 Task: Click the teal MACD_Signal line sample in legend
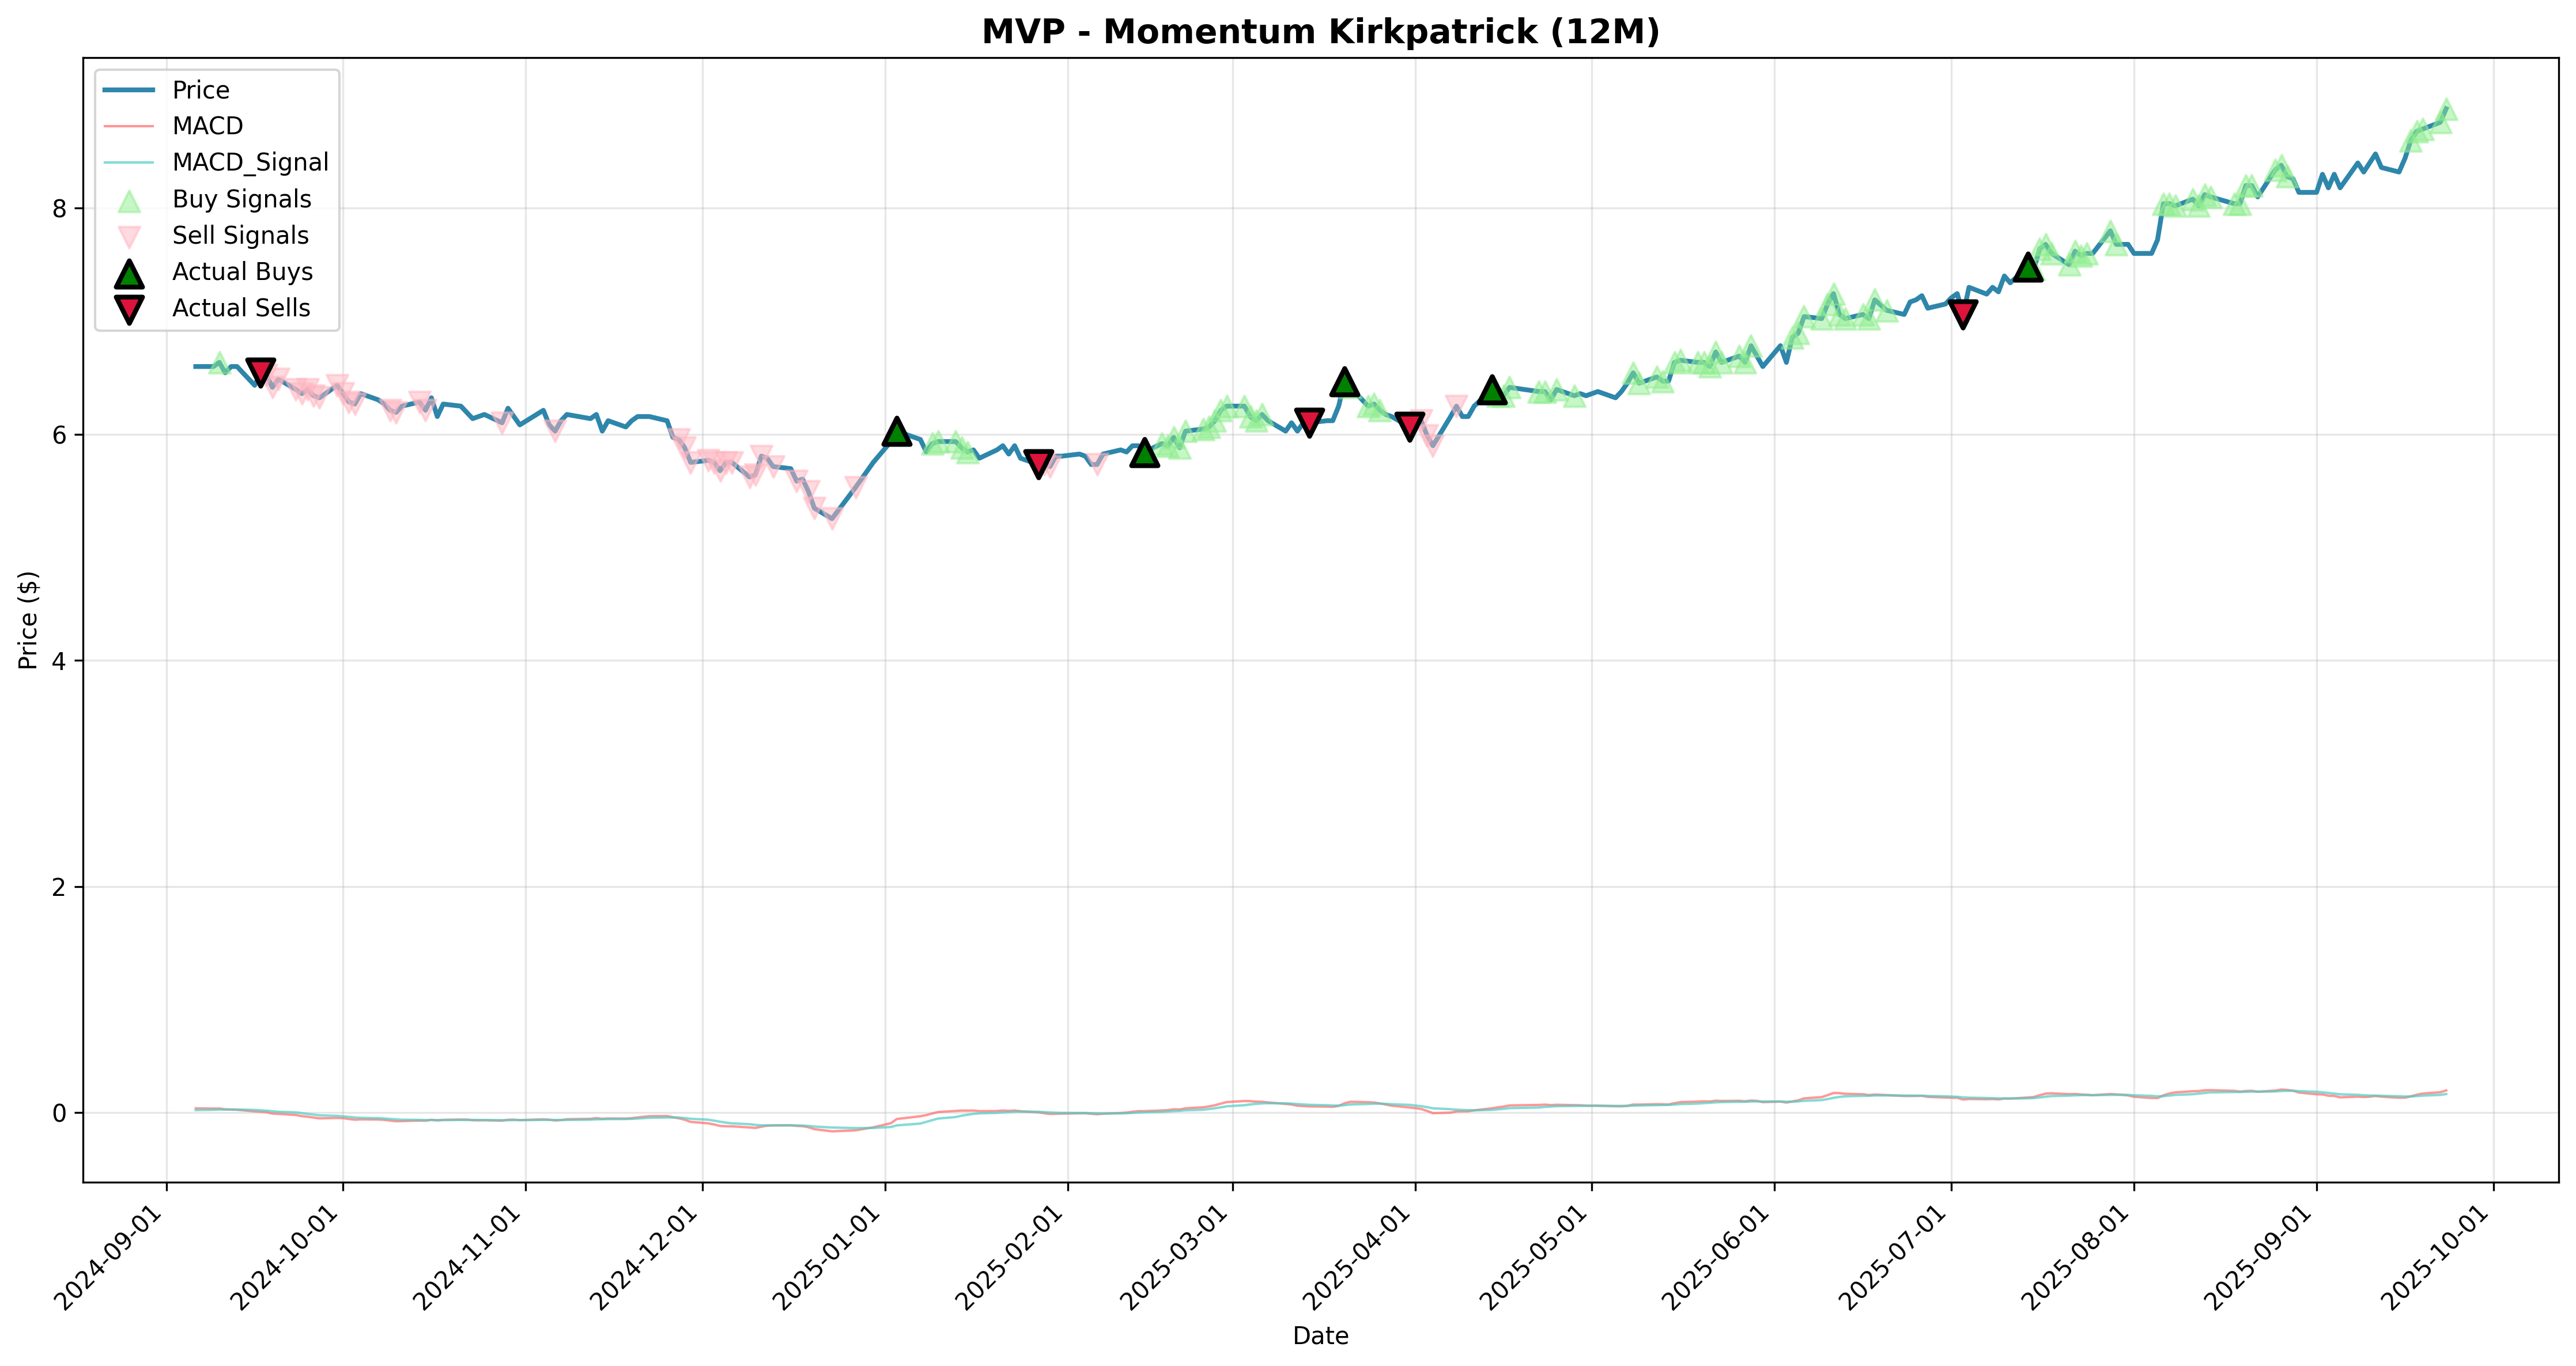(x=129, y=162)
